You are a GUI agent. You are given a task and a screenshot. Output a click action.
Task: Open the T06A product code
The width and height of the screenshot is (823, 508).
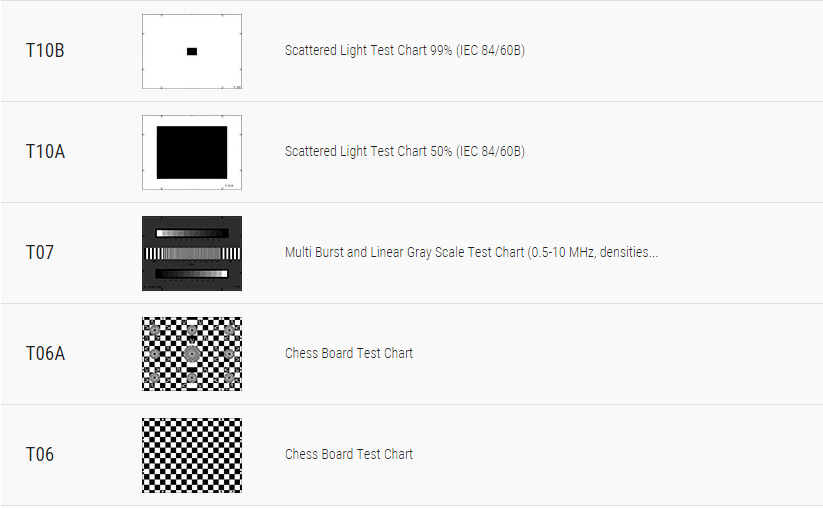click(45, 354)
